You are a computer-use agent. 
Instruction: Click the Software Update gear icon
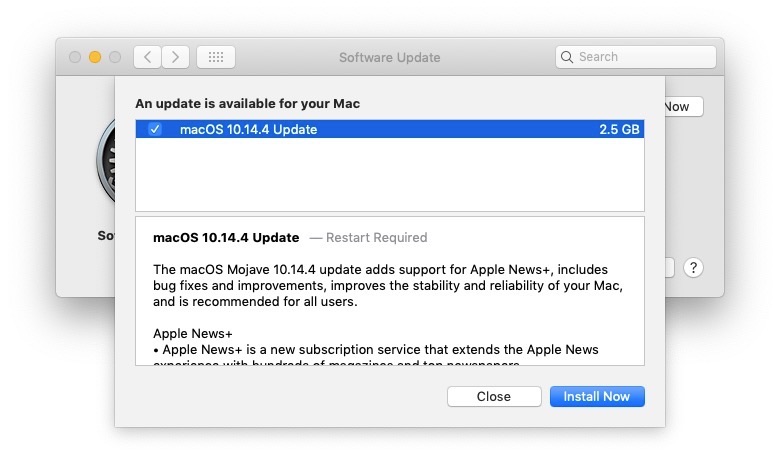(105, 170)
